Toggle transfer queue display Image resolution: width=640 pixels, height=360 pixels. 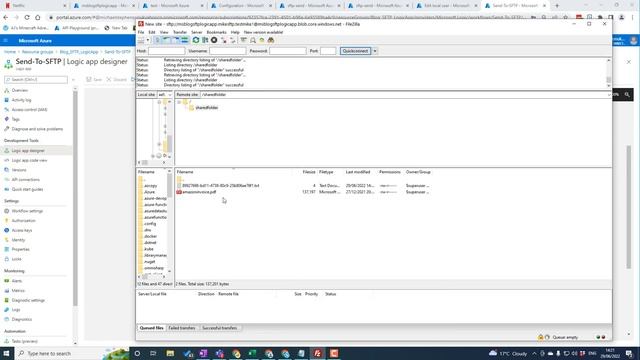(184, 40)
